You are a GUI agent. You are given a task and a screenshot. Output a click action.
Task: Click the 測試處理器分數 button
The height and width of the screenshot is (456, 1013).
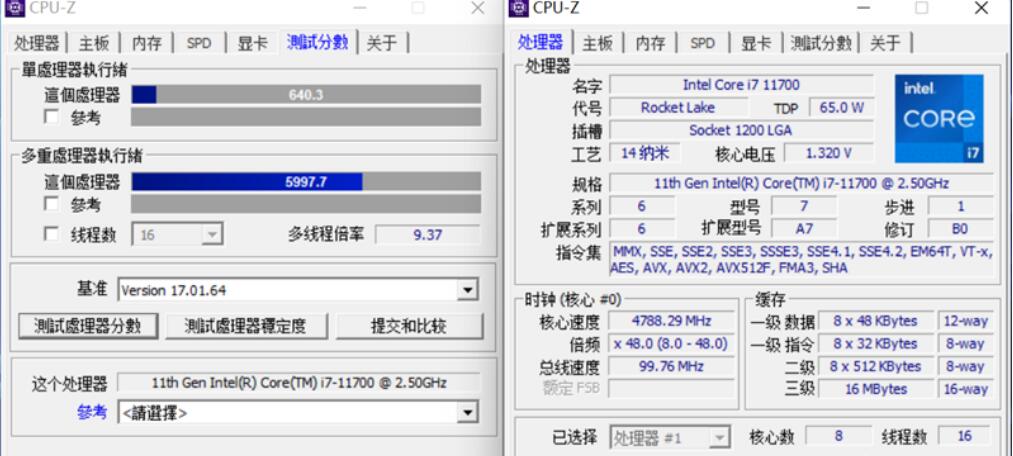pyautogui.click(x=88, y=326)
